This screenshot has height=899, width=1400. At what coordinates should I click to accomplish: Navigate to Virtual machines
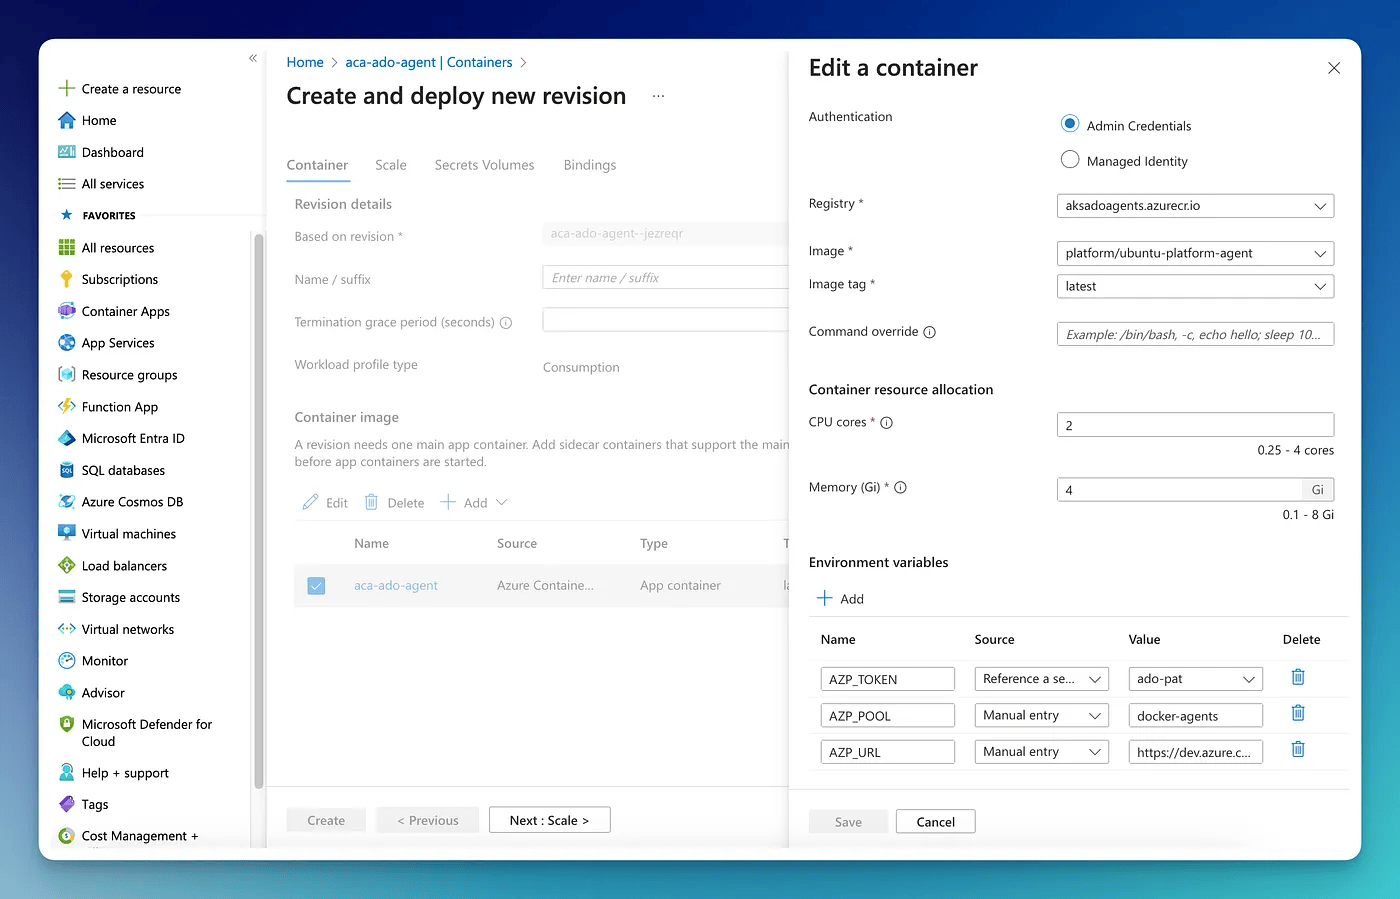pos(127,533)
